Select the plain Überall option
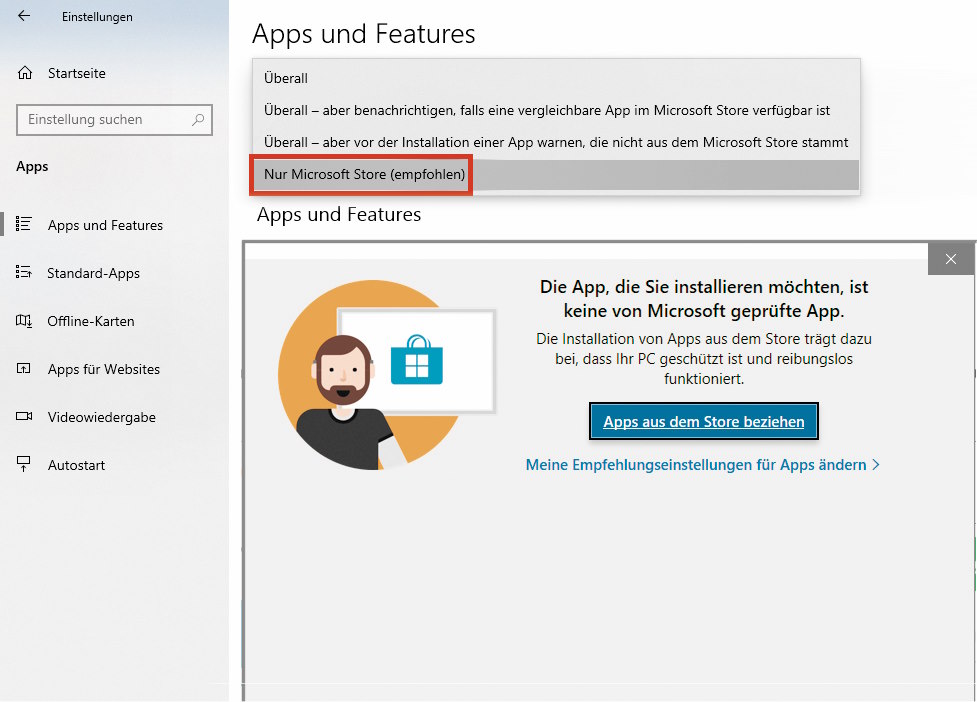This screenshot has width=977, height=702. tap(555, 78)
